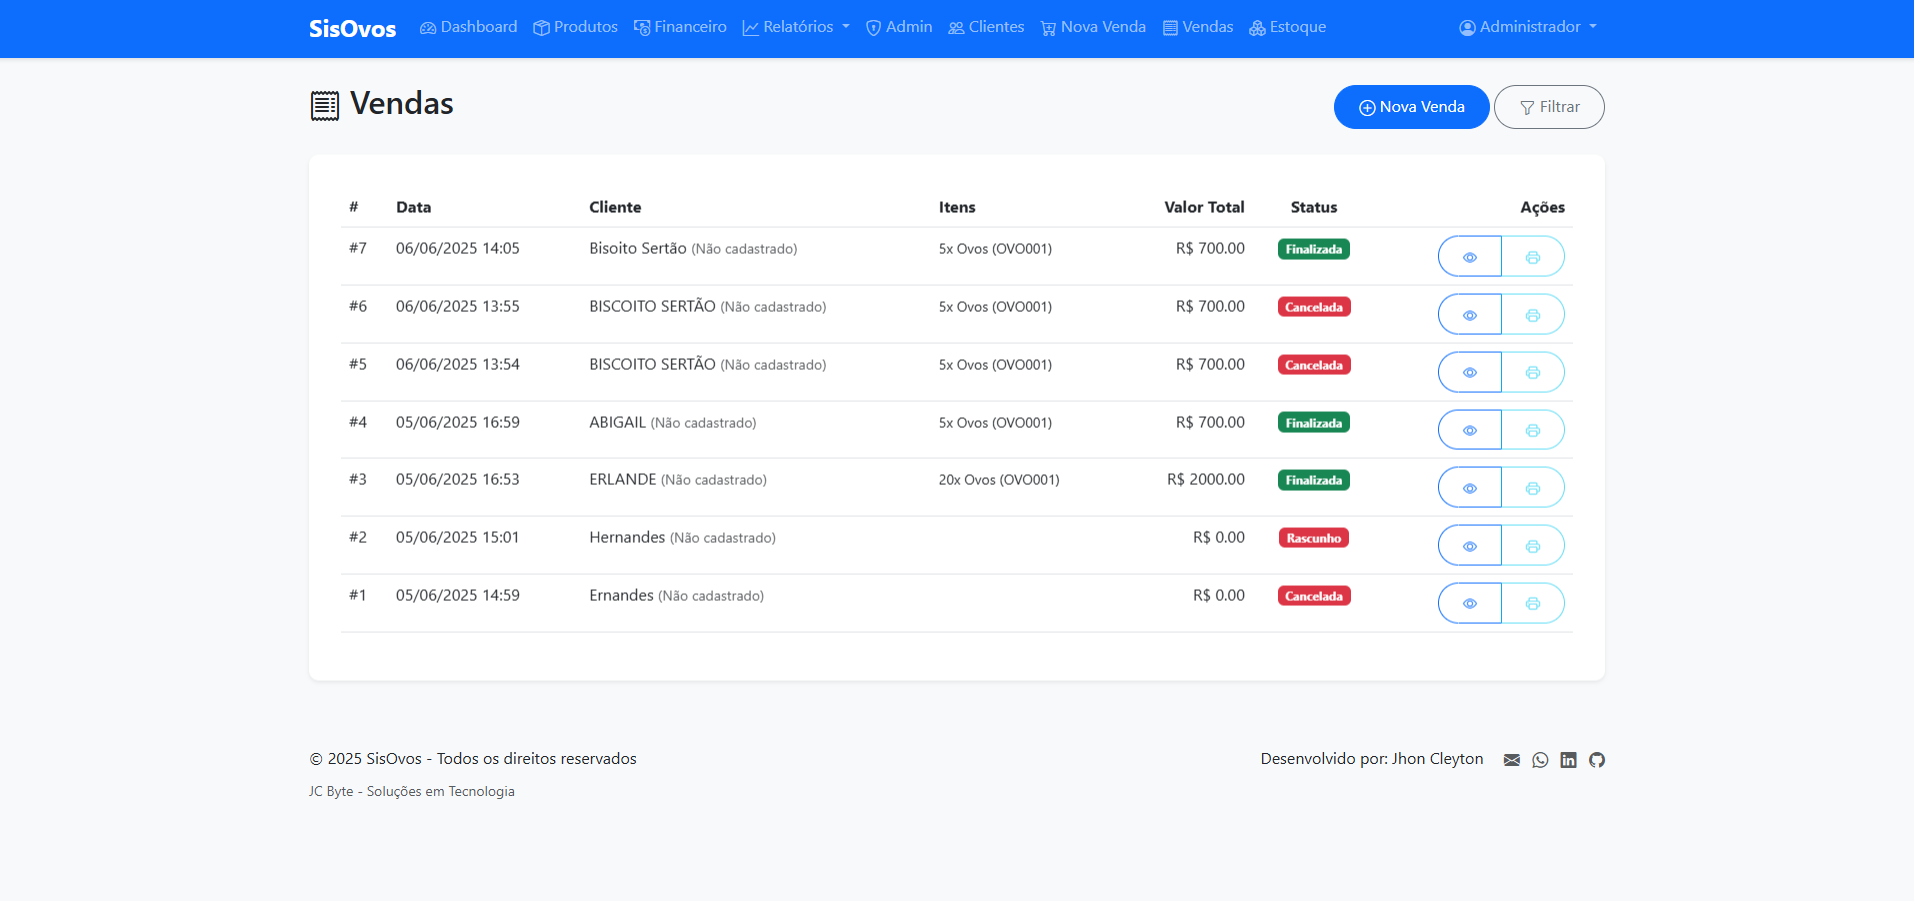Click the Finalizada status badge of sale #7

pos(1313,249)
